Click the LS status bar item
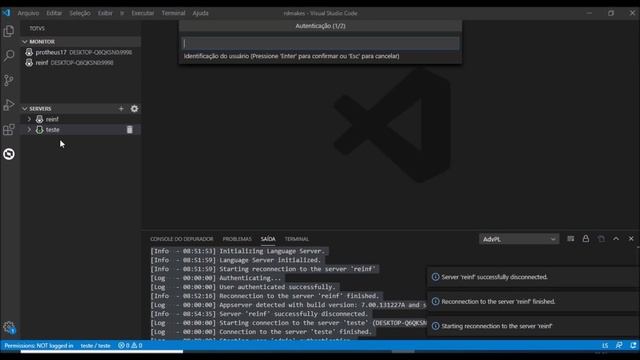Screen dimensions: 640x360 (605, 345)
